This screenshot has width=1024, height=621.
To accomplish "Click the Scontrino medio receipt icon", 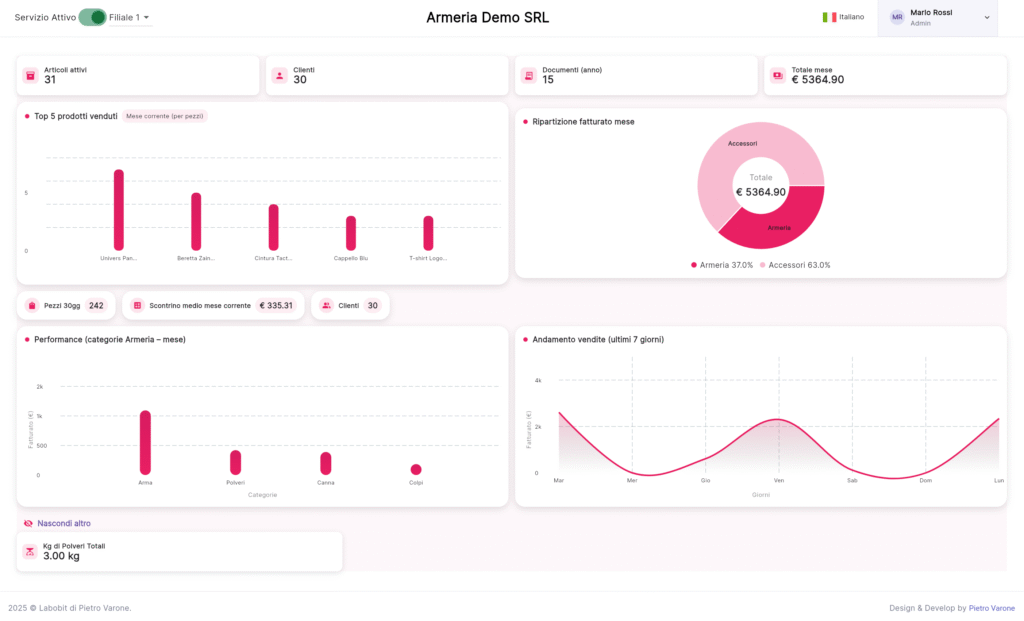I will pos(136,305).
